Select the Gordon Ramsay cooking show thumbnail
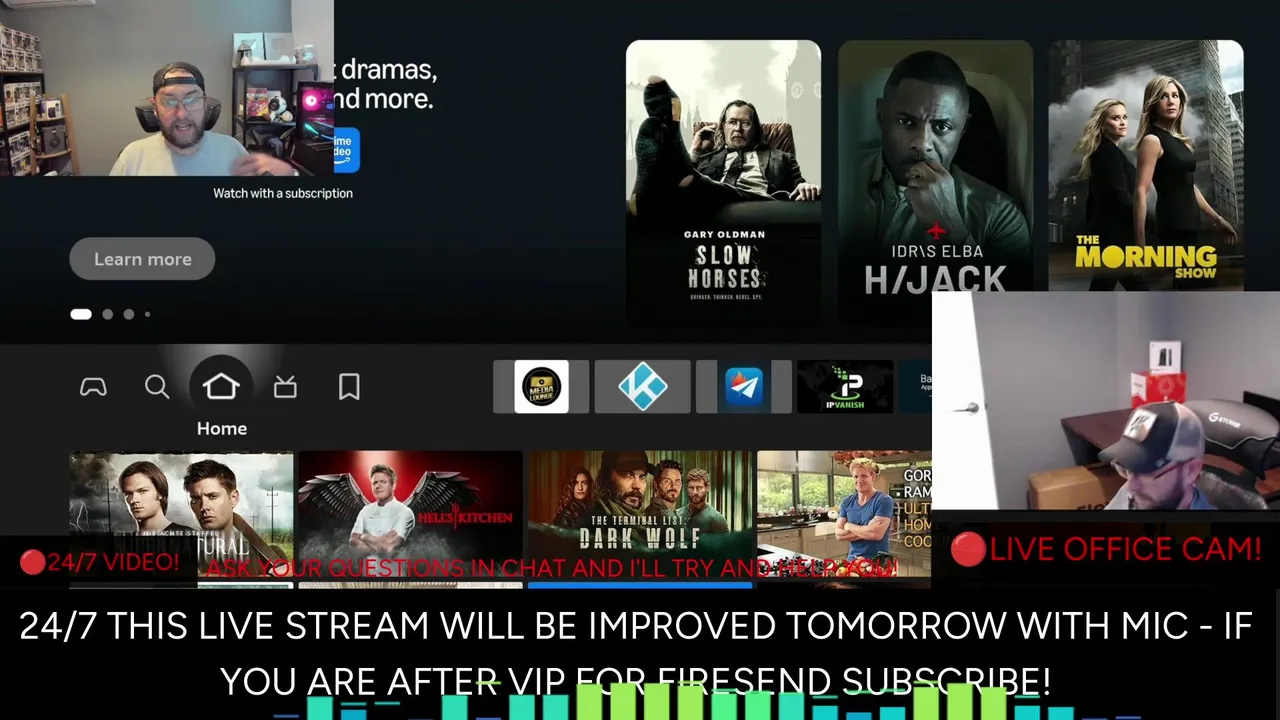Viewport: 1280px width, 720px height. (x=845, y=515)
